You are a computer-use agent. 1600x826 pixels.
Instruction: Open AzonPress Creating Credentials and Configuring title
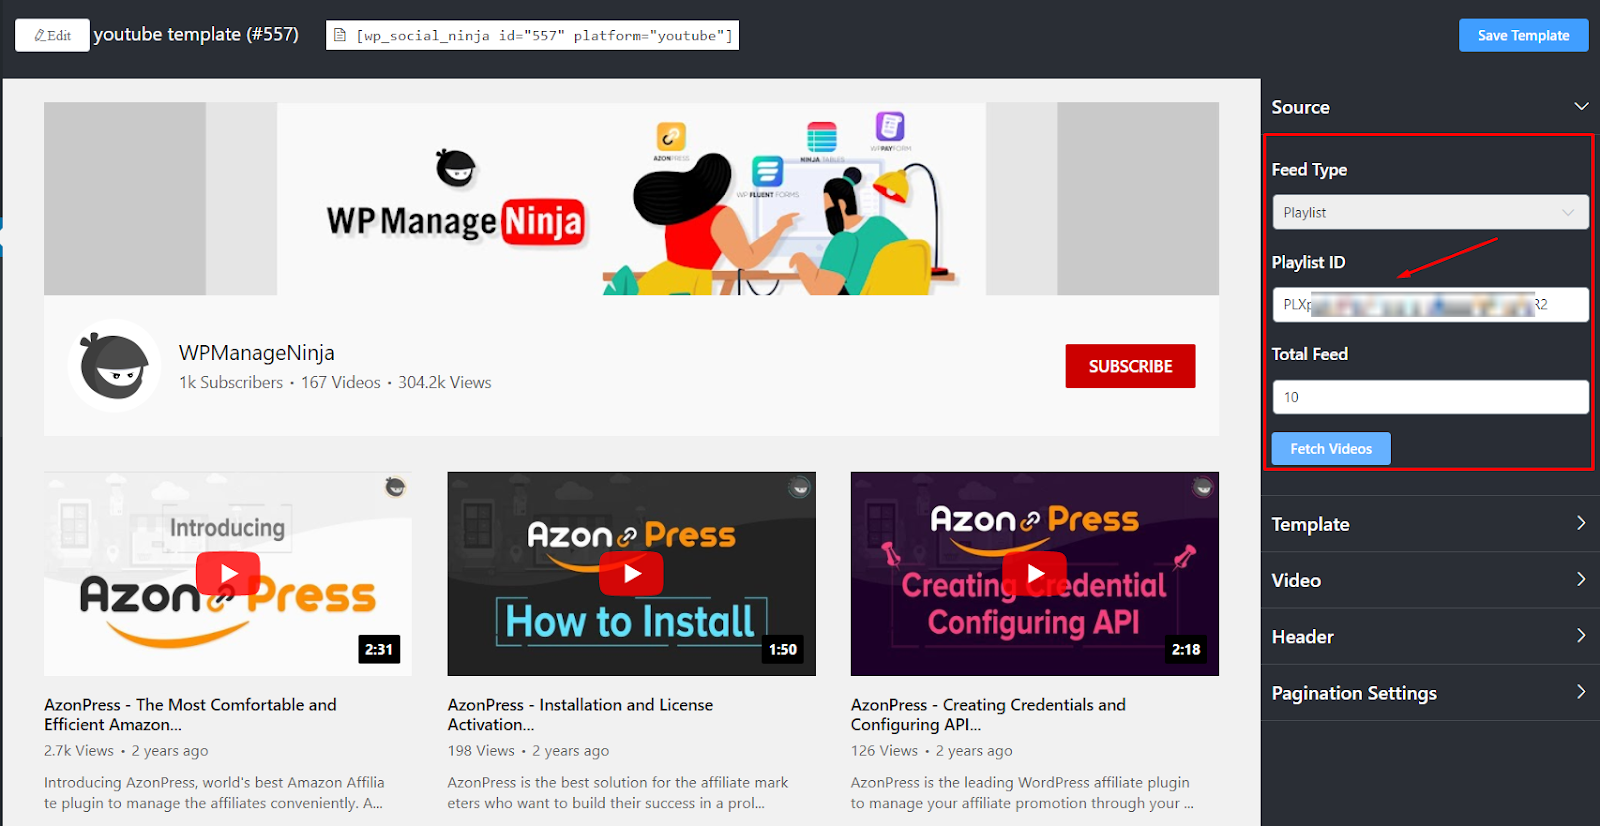(988, 714)
